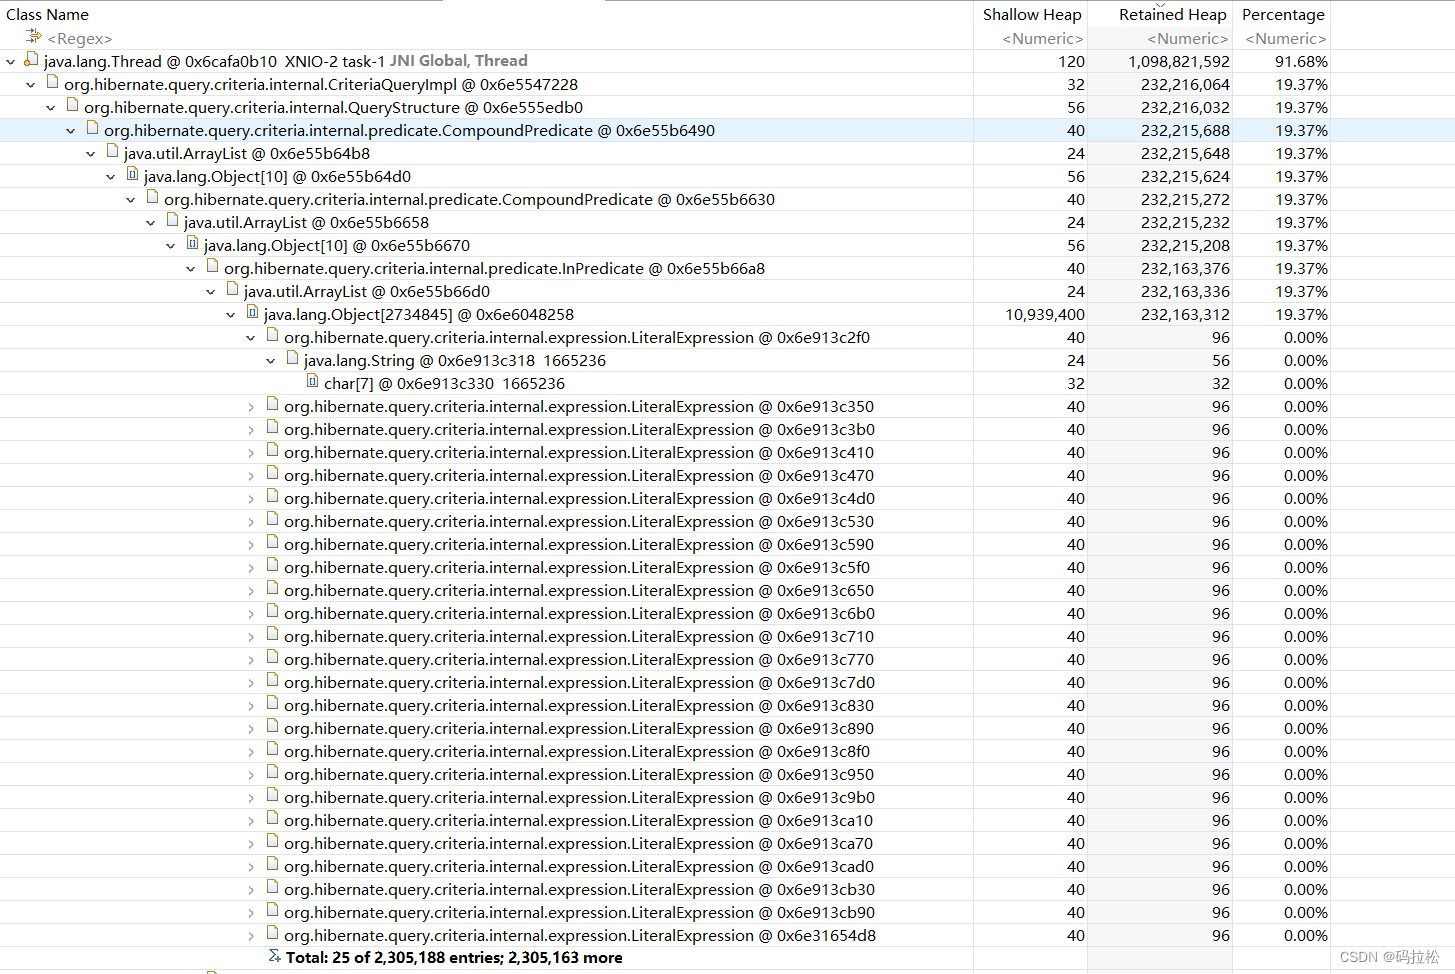Screen dimensions: 1455x974
Task: Expand the LiteralExpression @ 0x6e913cad0 node
Action: [x=251, y=867]
